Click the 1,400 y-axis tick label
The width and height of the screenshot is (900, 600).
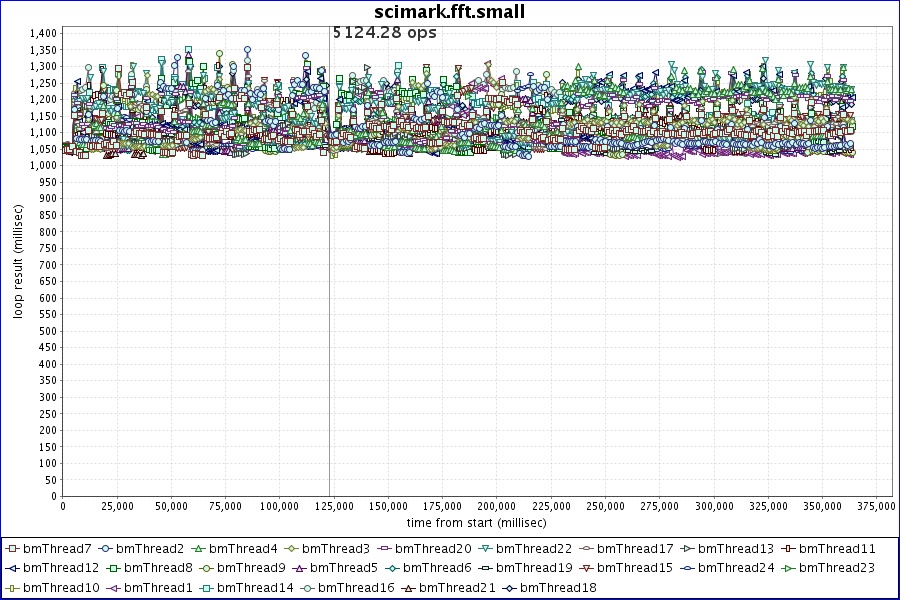coord(43,33)
